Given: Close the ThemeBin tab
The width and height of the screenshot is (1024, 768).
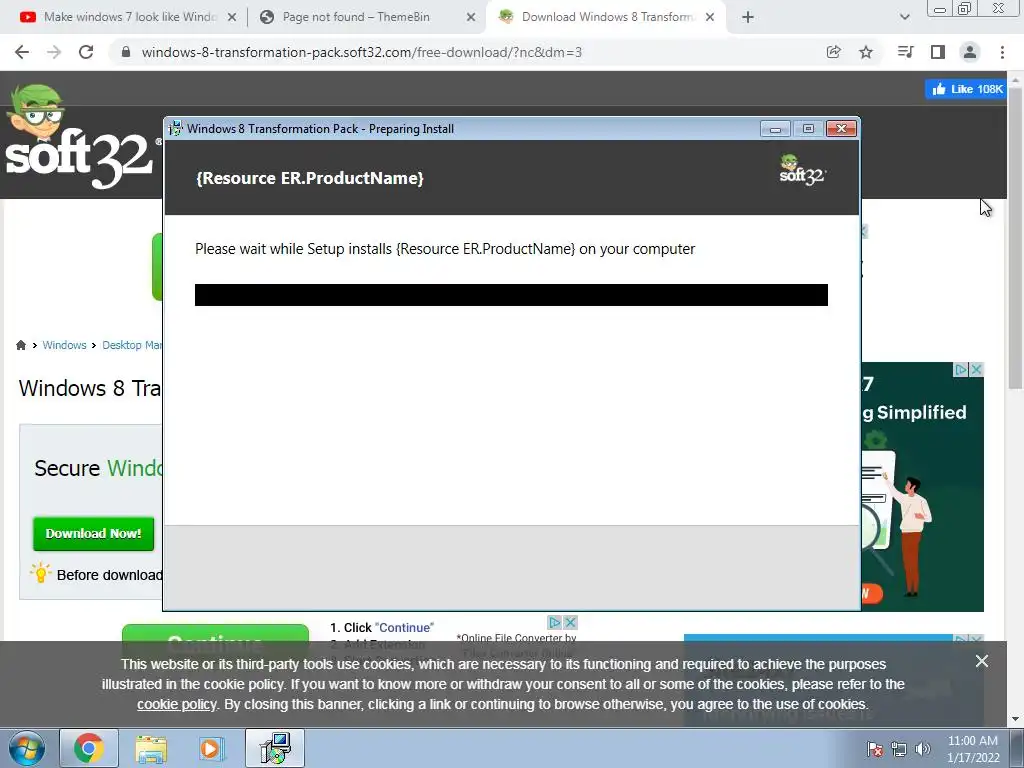Looking at the screenshot, I should pos(471,18).
